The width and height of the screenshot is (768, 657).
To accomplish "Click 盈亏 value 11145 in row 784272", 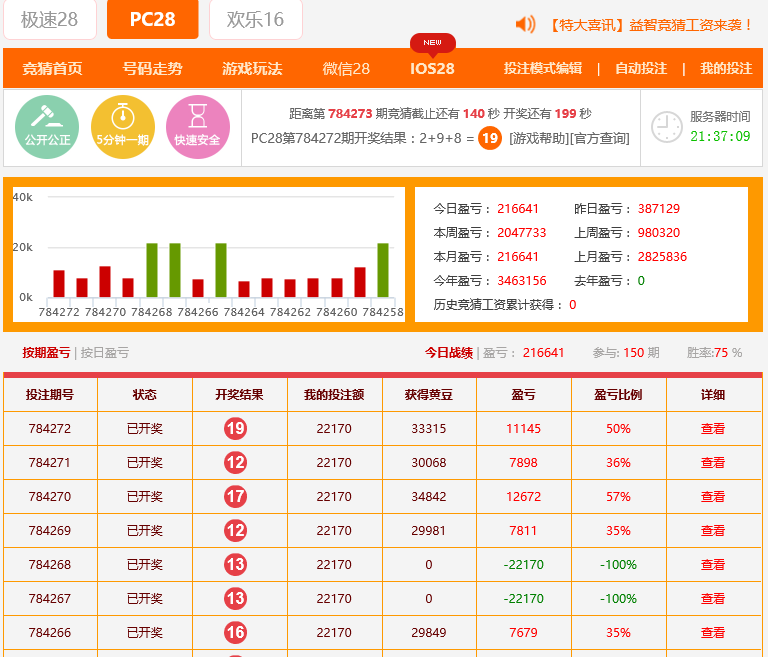I will pyautogui.click(x=524, y=429).
